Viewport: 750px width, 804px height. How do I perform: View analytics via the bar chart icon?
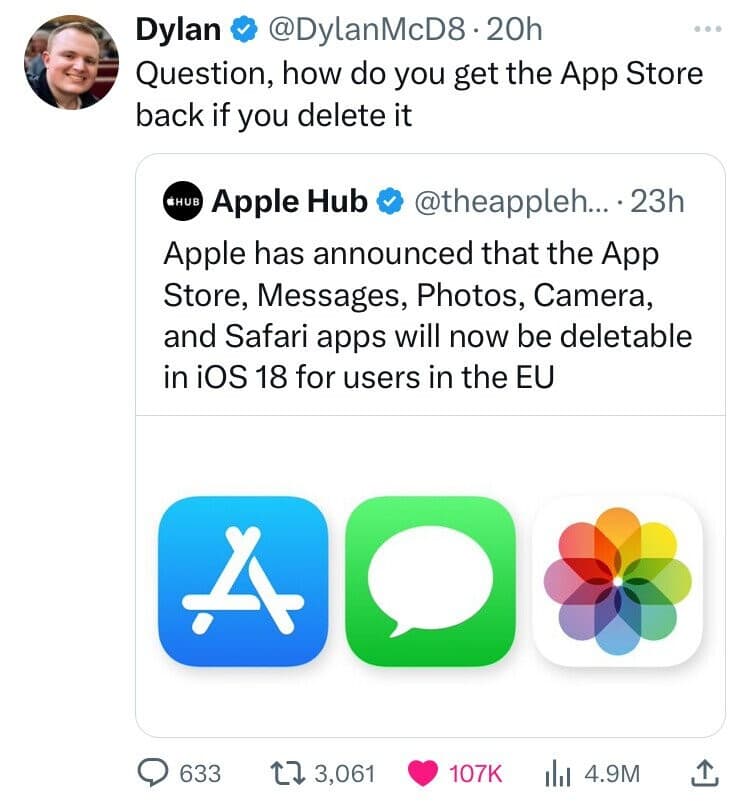coord(558,774)
